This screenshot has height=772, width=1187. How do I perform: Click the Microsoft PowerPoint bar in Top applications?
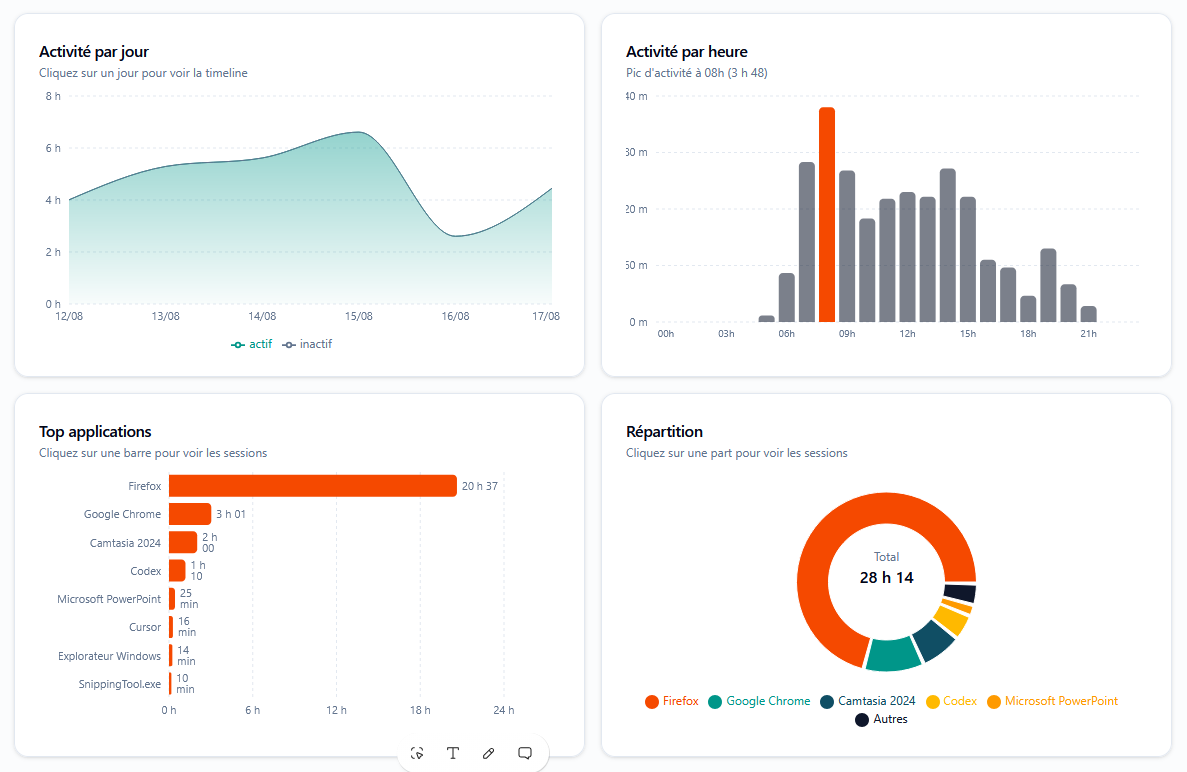[172, 599]
